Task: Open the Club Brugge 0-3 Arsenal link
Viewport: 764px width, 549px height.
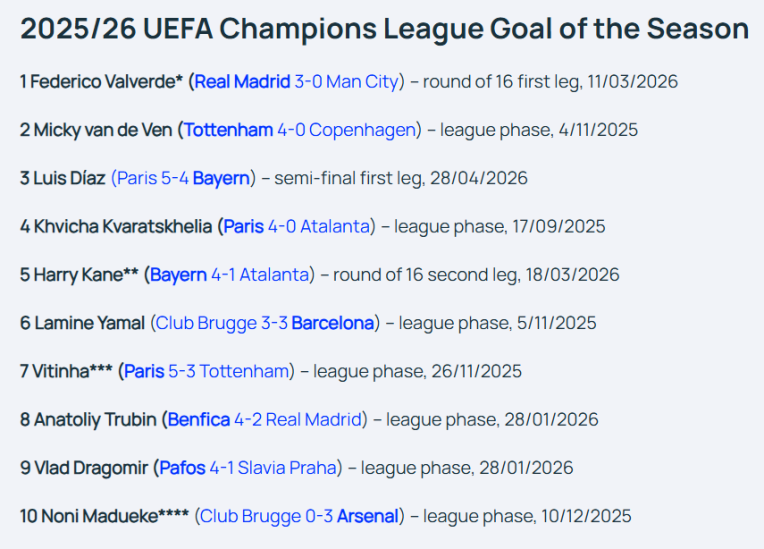Action: (x=299, y=516)
